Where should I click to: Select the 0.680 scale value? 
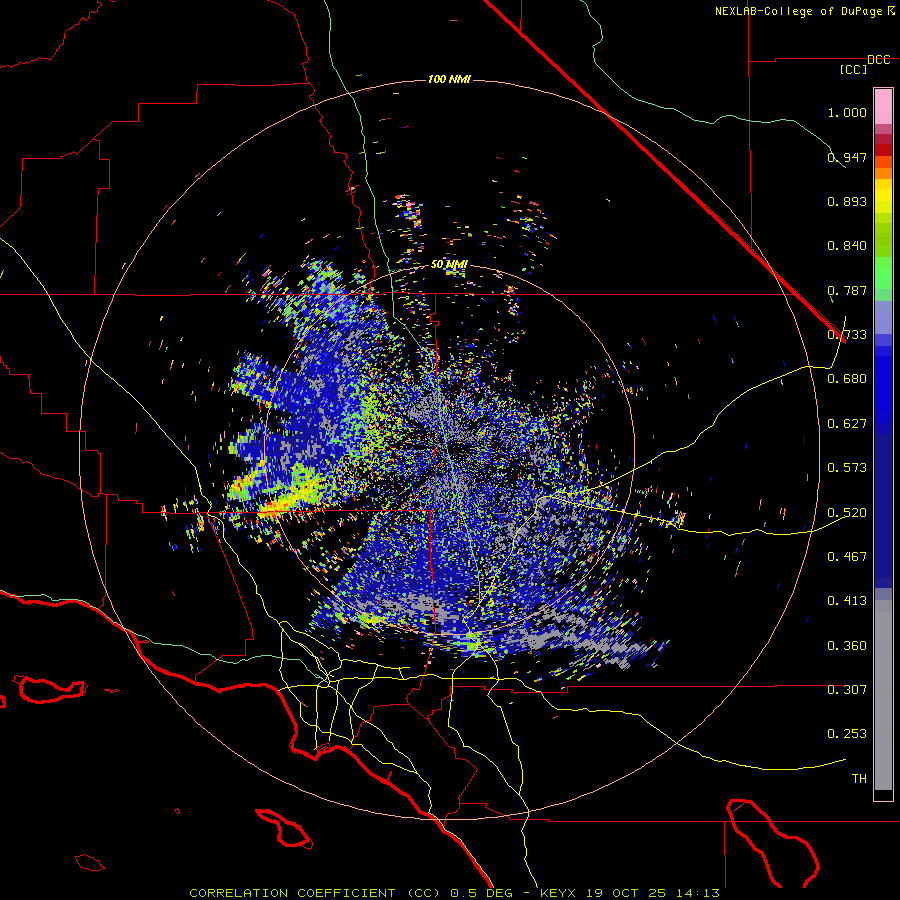[x=847, y=379]
